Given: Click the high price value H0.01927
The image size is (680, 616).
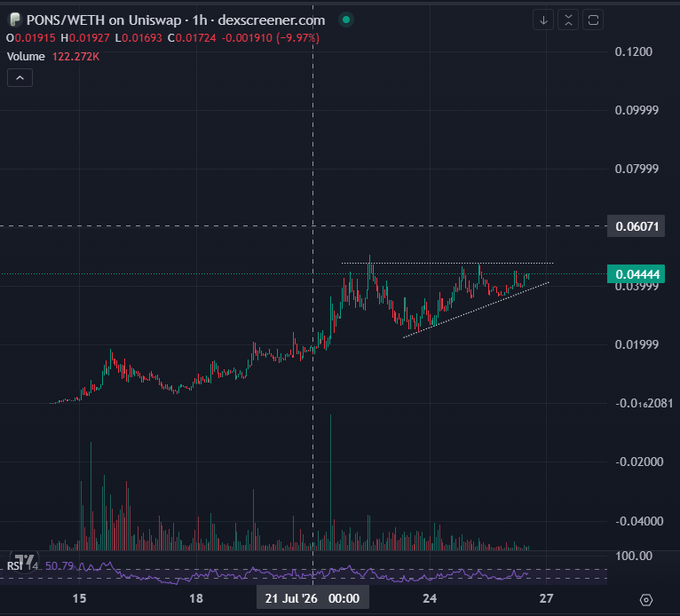Looking at the screenshot, I should pyautogui.click(x=85, y=38).
